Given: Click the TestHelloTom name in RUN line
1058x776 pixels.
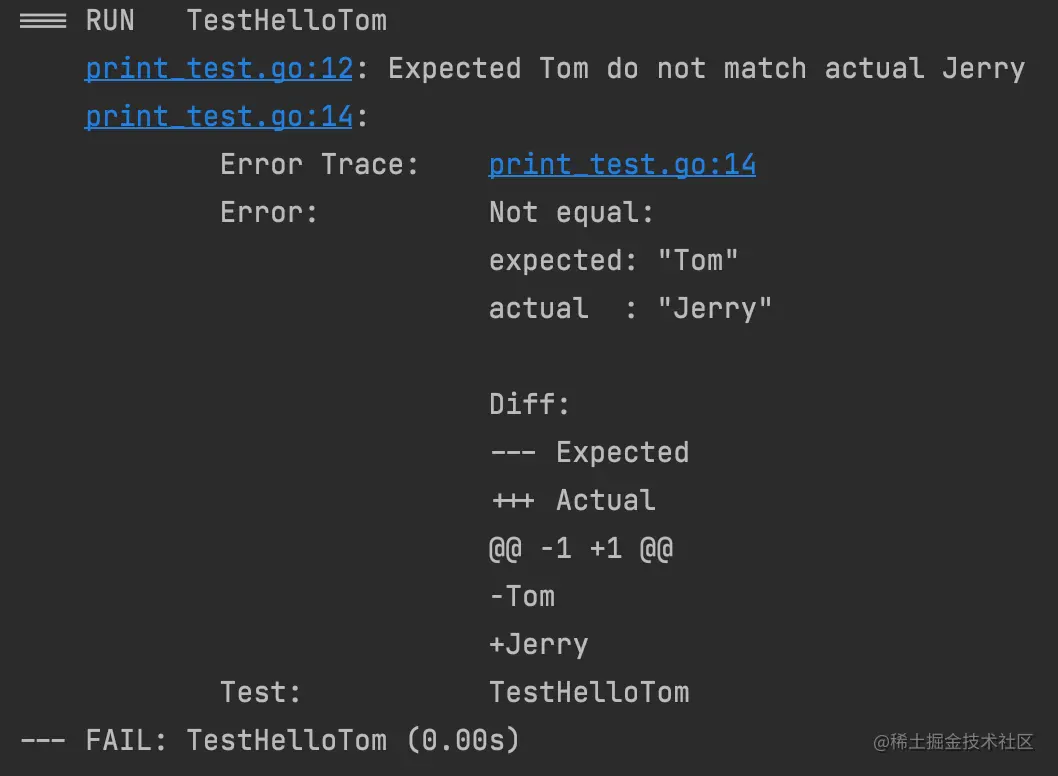Looking at the screenshot, I should (286, 21).
